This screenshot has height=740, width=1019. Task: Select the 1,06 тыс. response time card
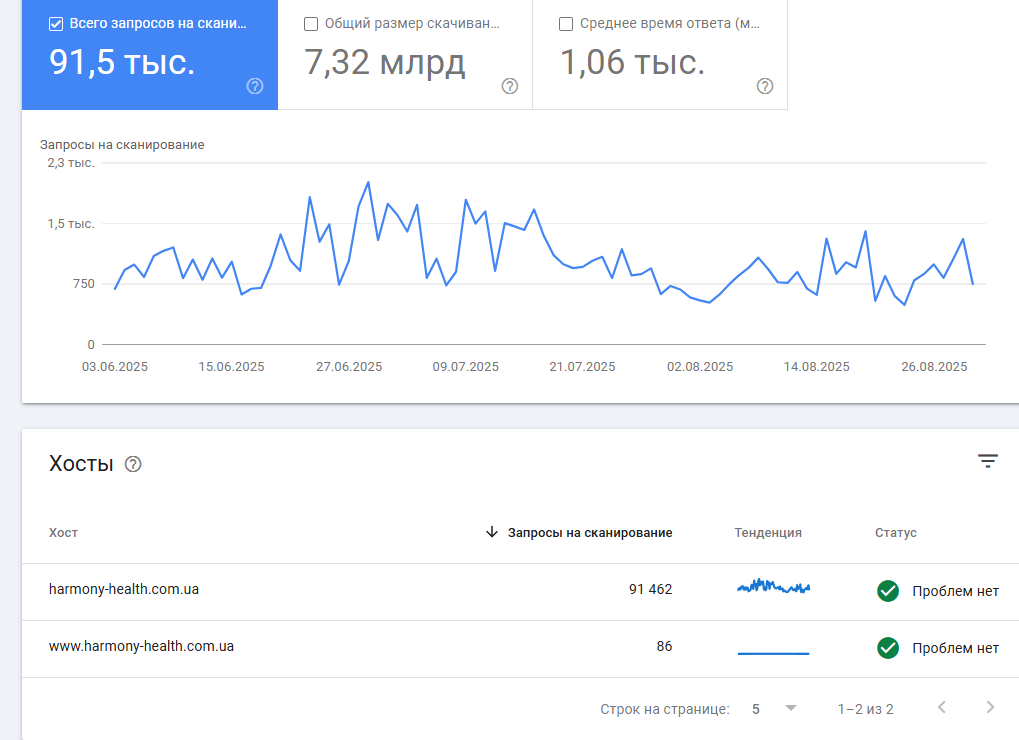coord(660,55)
